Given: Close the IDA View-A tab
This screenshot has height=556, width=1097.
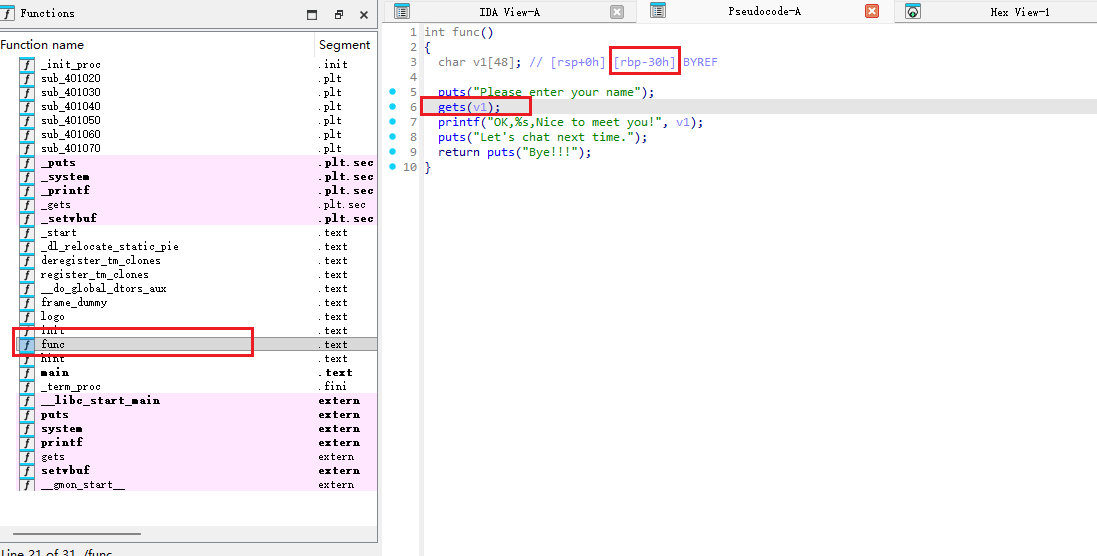Looking at the screenshot, I should (x=617, y=12).
